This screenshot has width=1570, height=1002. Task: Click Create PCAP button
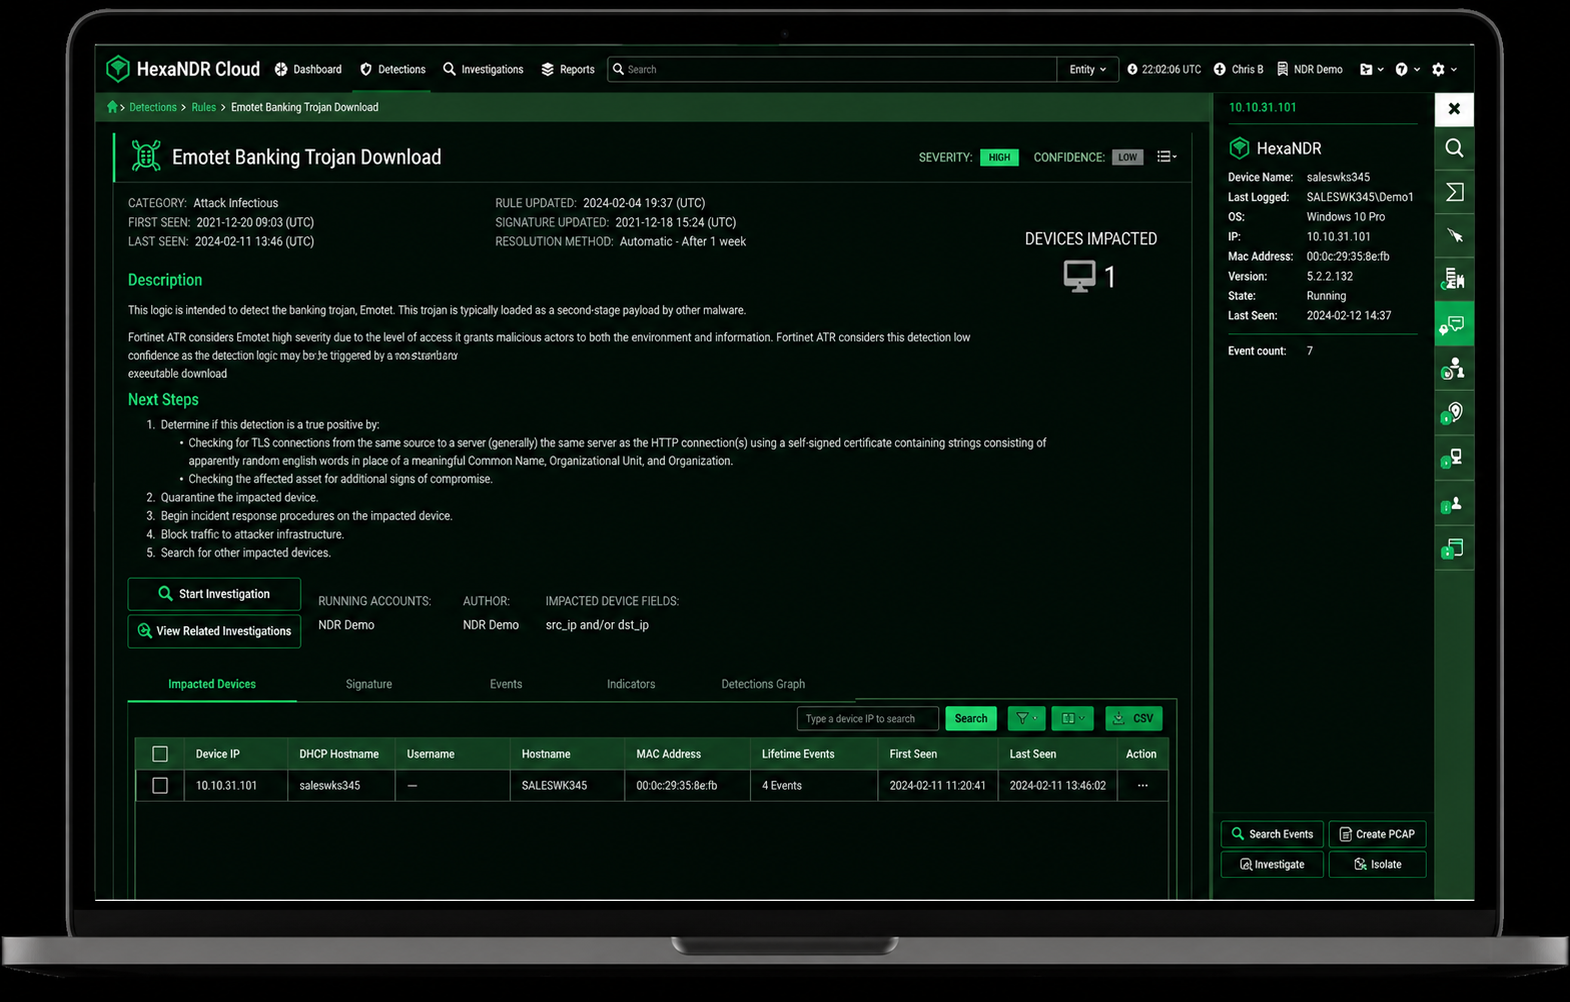point(1377,834)
